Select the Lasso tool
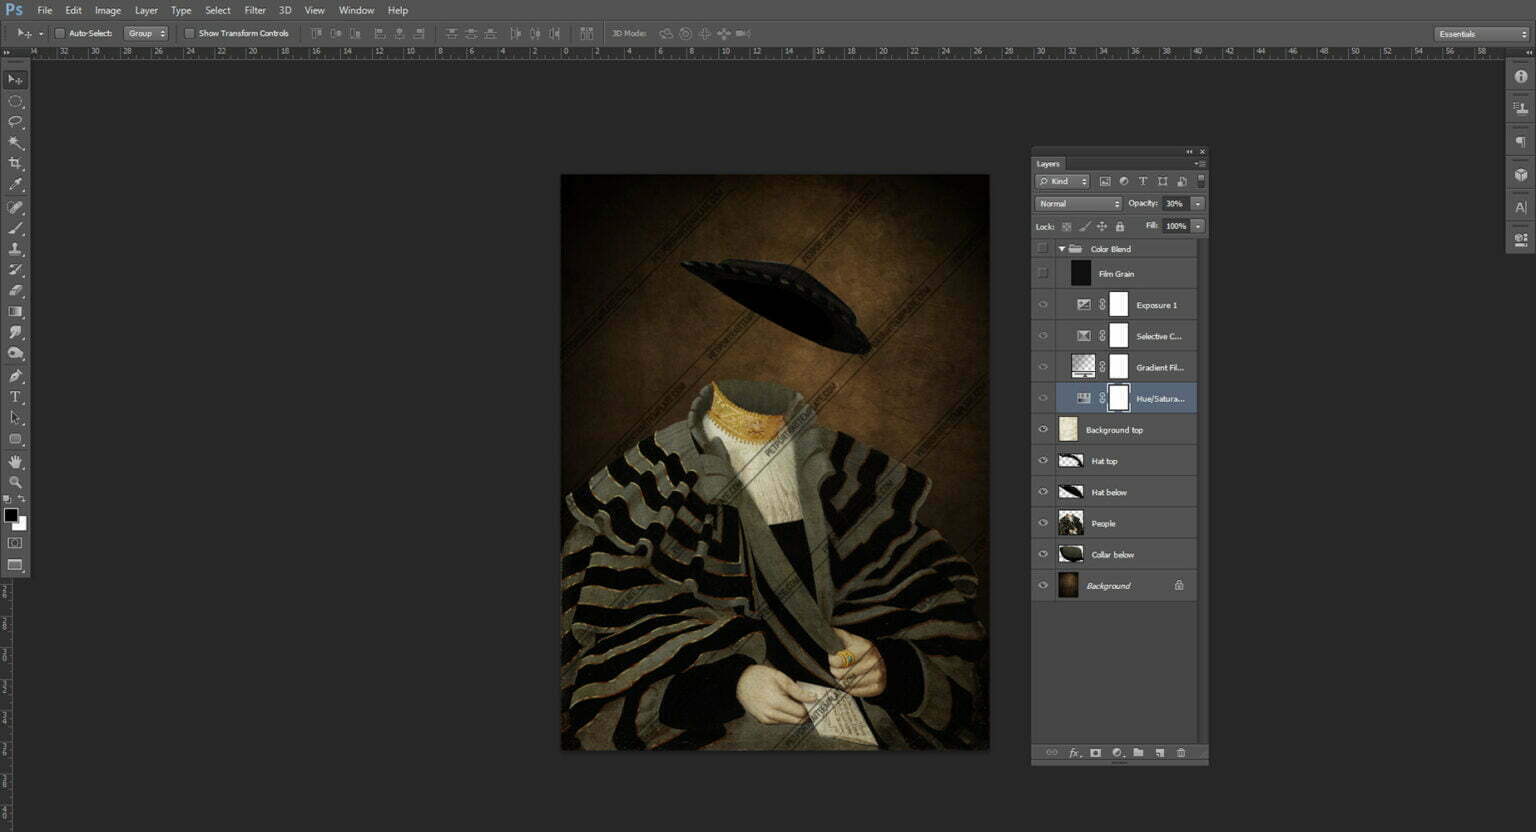This screenshot has width=1536, height=832. tap(16, 122)
